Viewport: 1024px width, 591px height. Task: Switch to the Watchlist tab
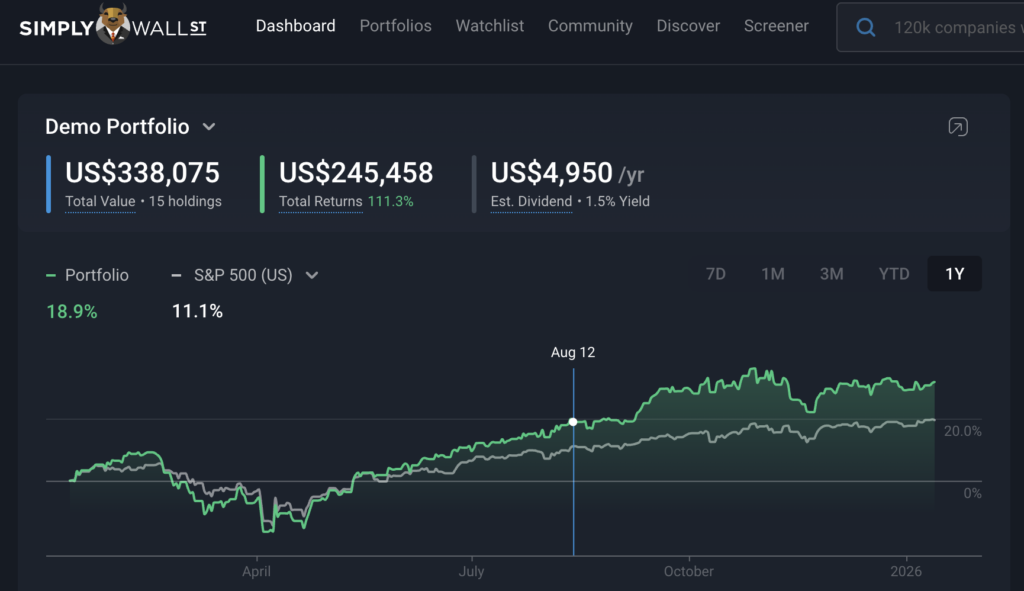(x=489, y=26)
